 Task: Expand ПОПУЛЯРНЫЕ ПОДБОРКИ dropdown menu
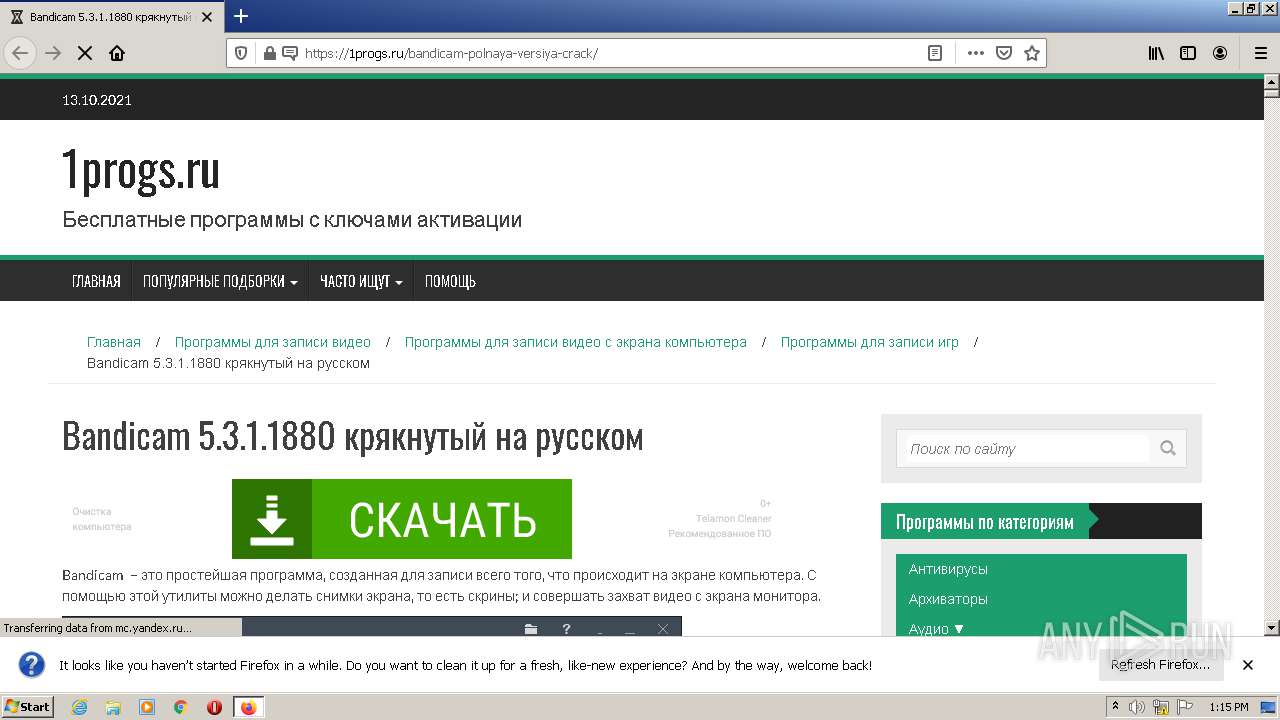tap(220, 281)
